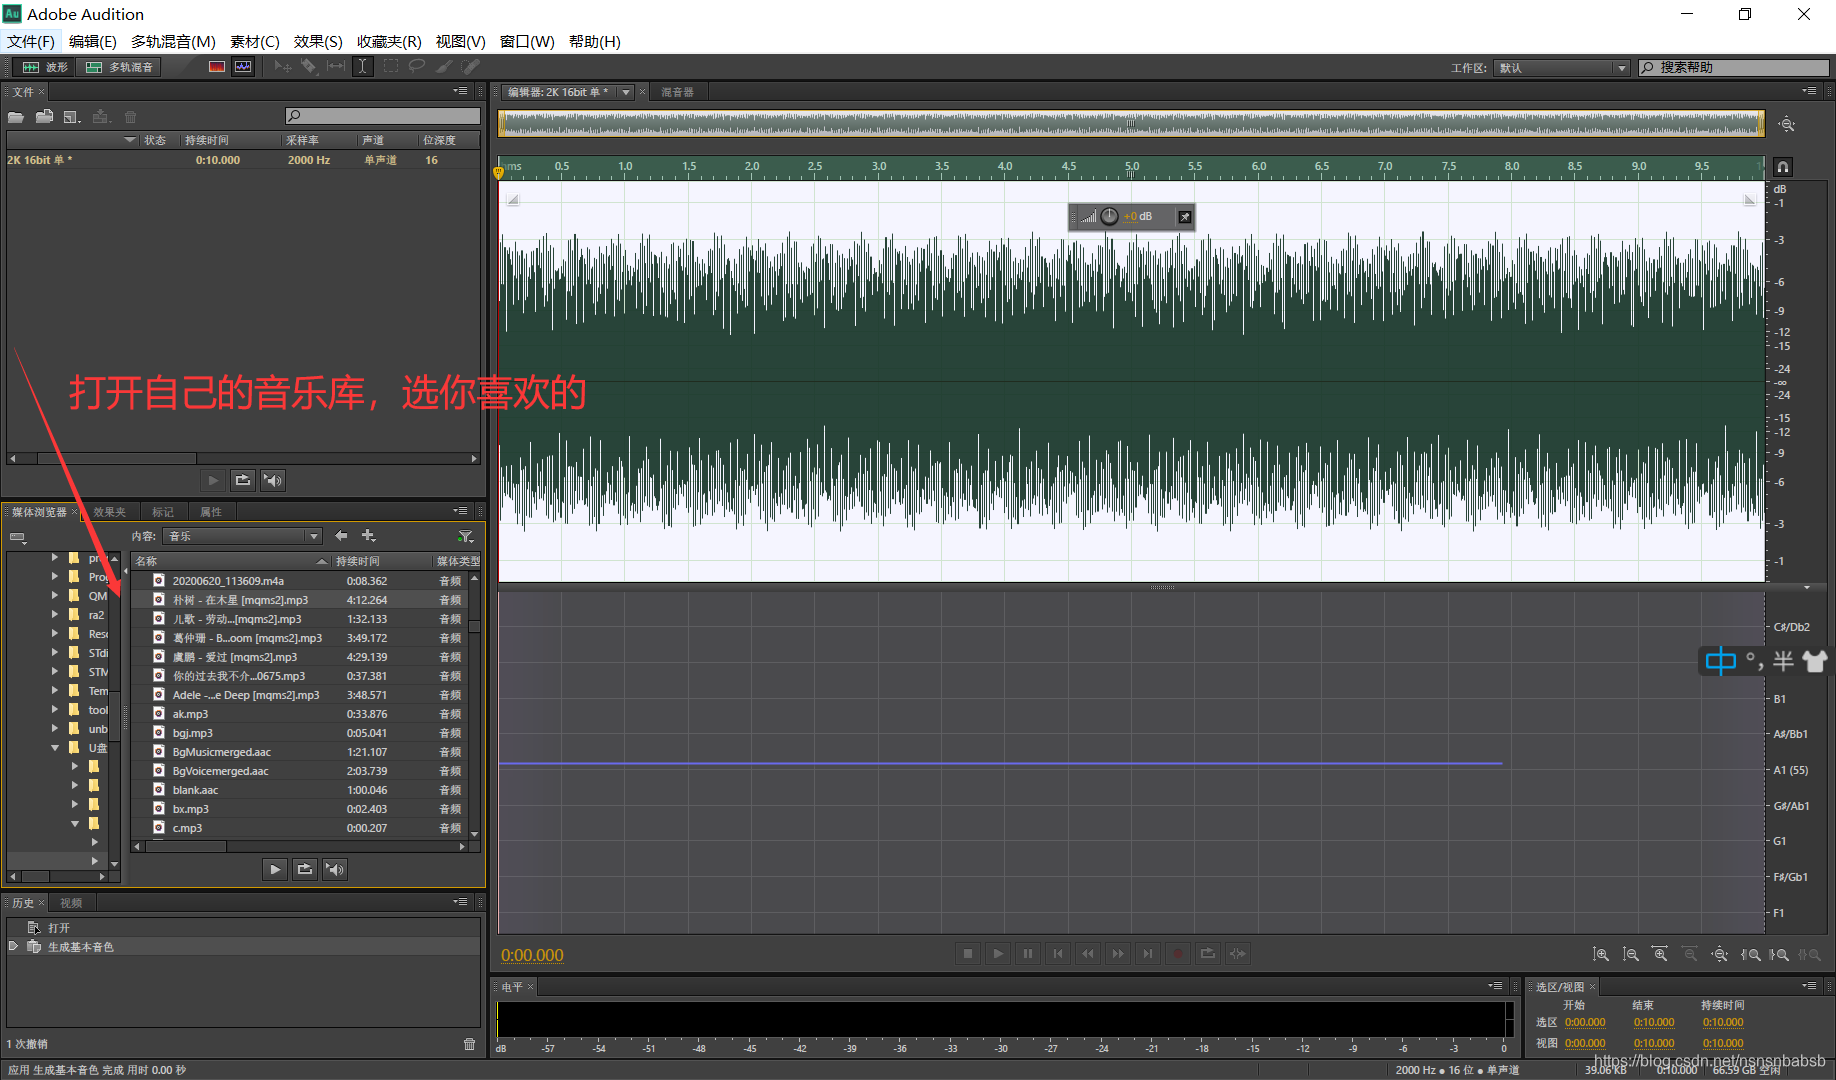
Task: Expand the ra2 folder in tree
Action: (x=55, y=614)
